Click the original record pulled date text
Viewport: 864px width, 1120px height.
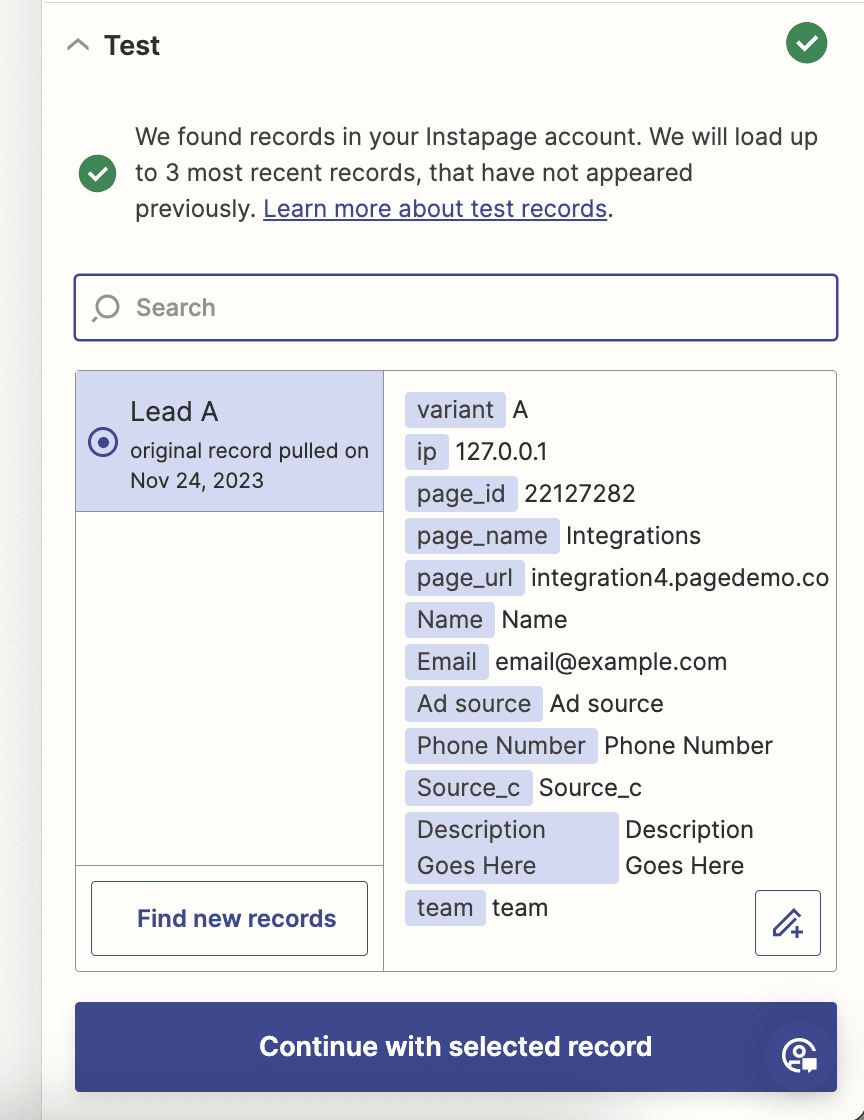pyautogui.click(x=249, y=466)
